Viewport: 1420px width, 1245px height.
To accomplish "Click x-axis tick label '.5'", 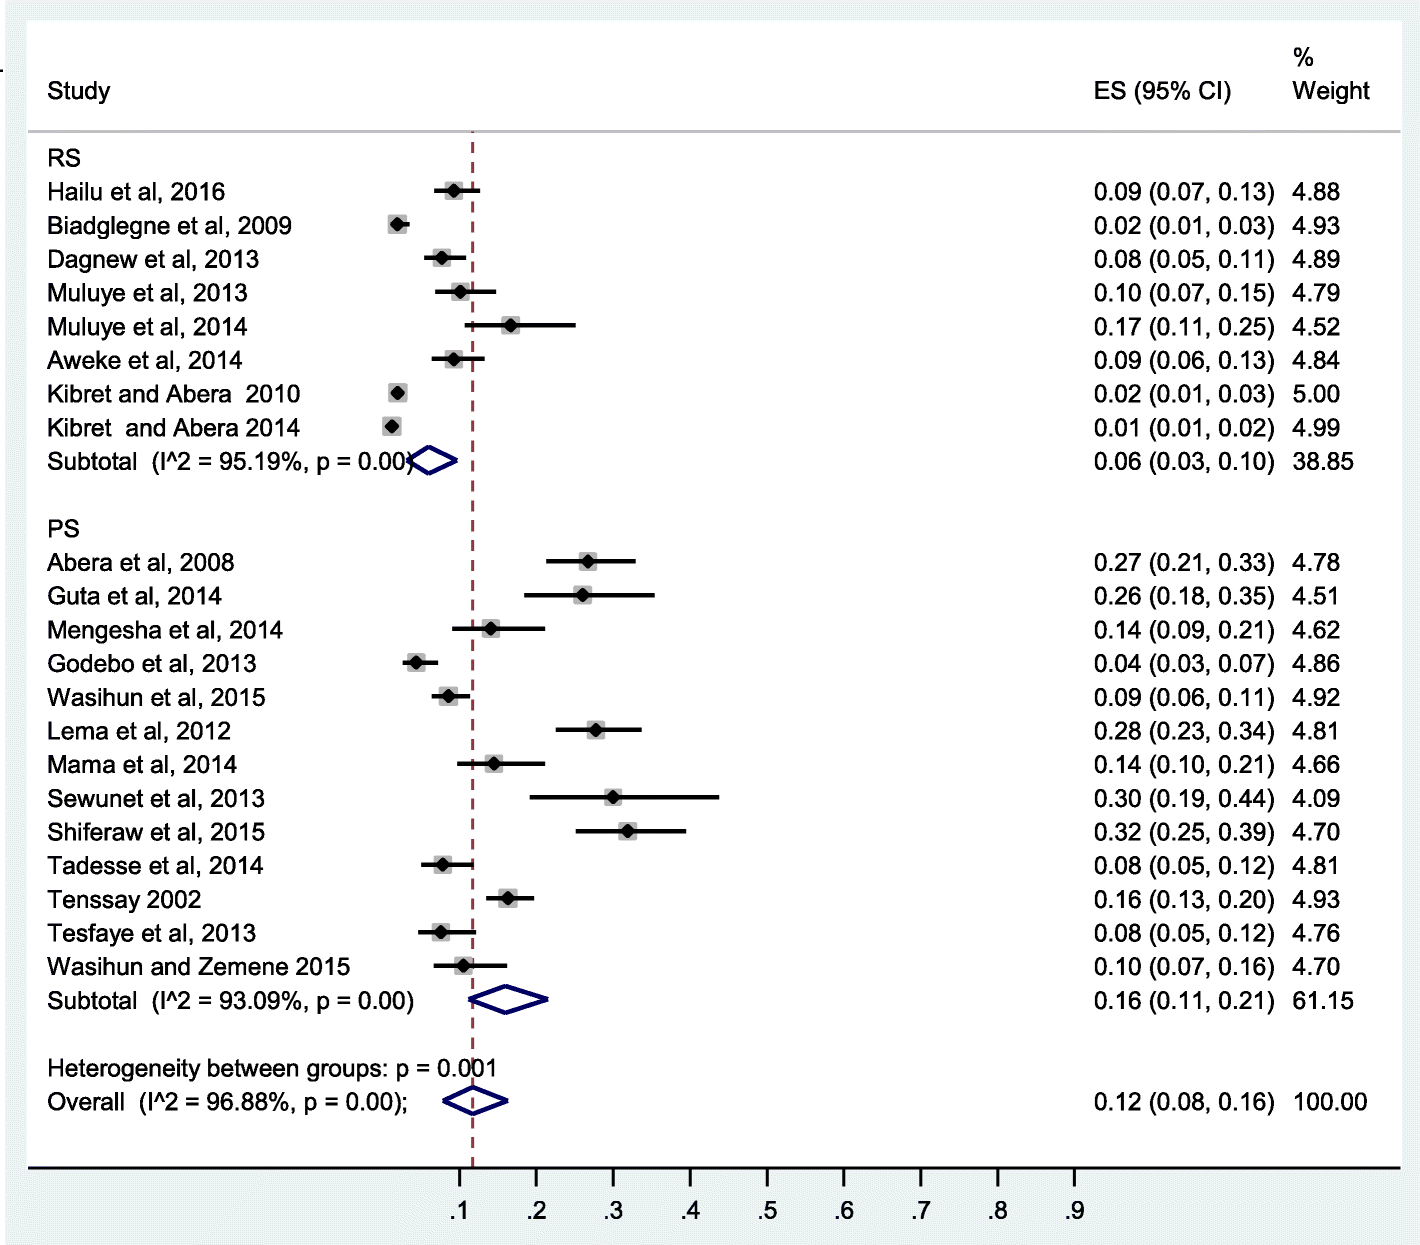I will point(767,1212).
